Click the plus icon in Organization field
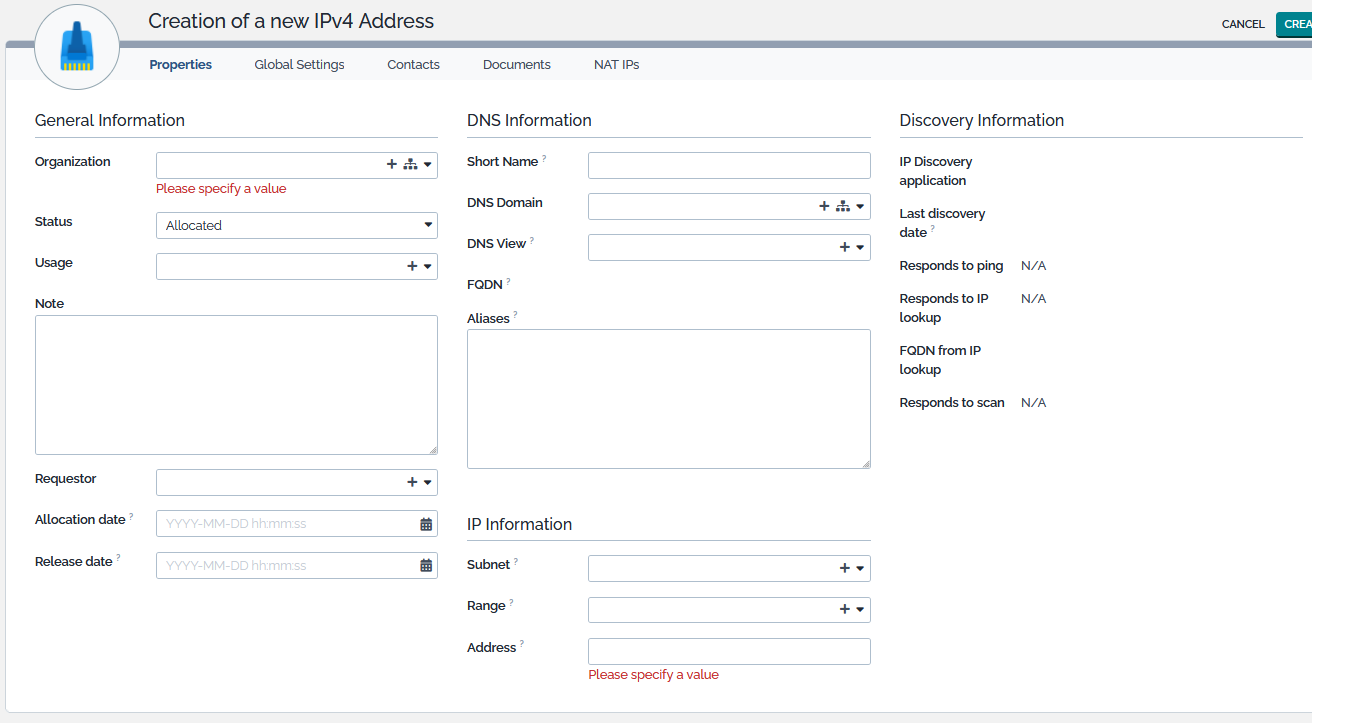Screen dimensions: 1348x723 (x=392, y=165)
